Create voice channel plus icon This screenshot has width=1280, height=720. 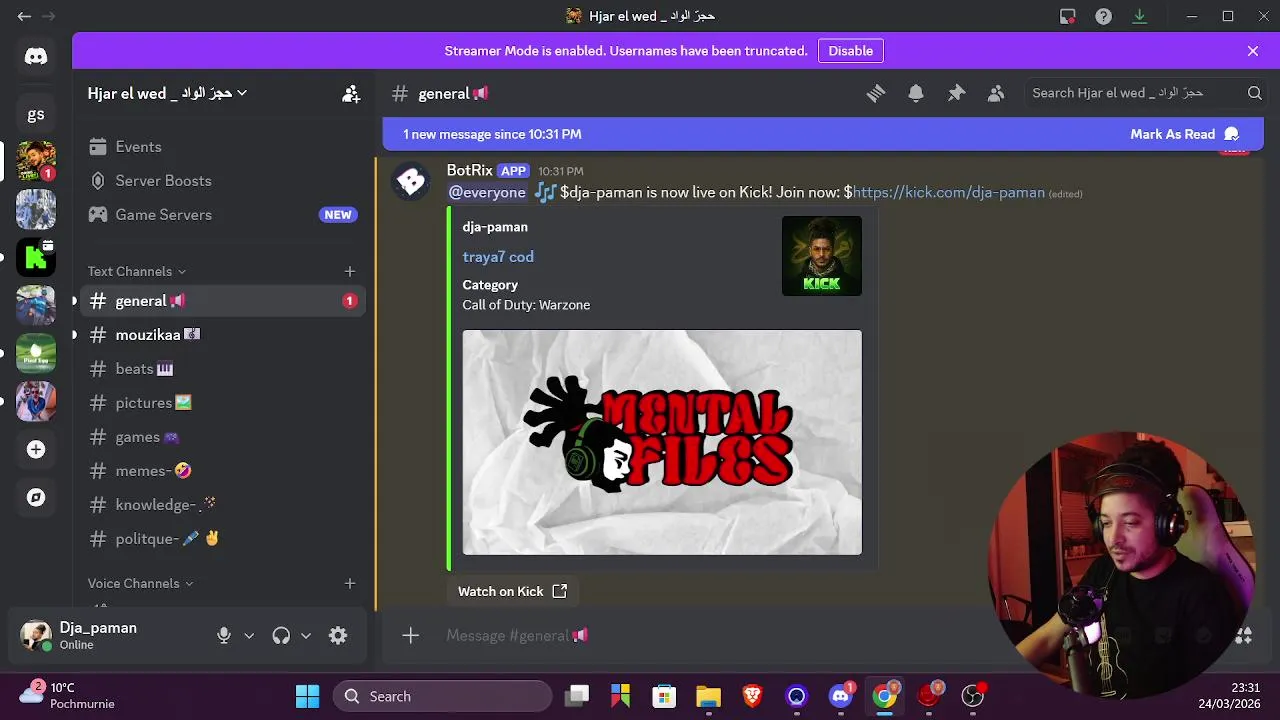click(350, 583)
